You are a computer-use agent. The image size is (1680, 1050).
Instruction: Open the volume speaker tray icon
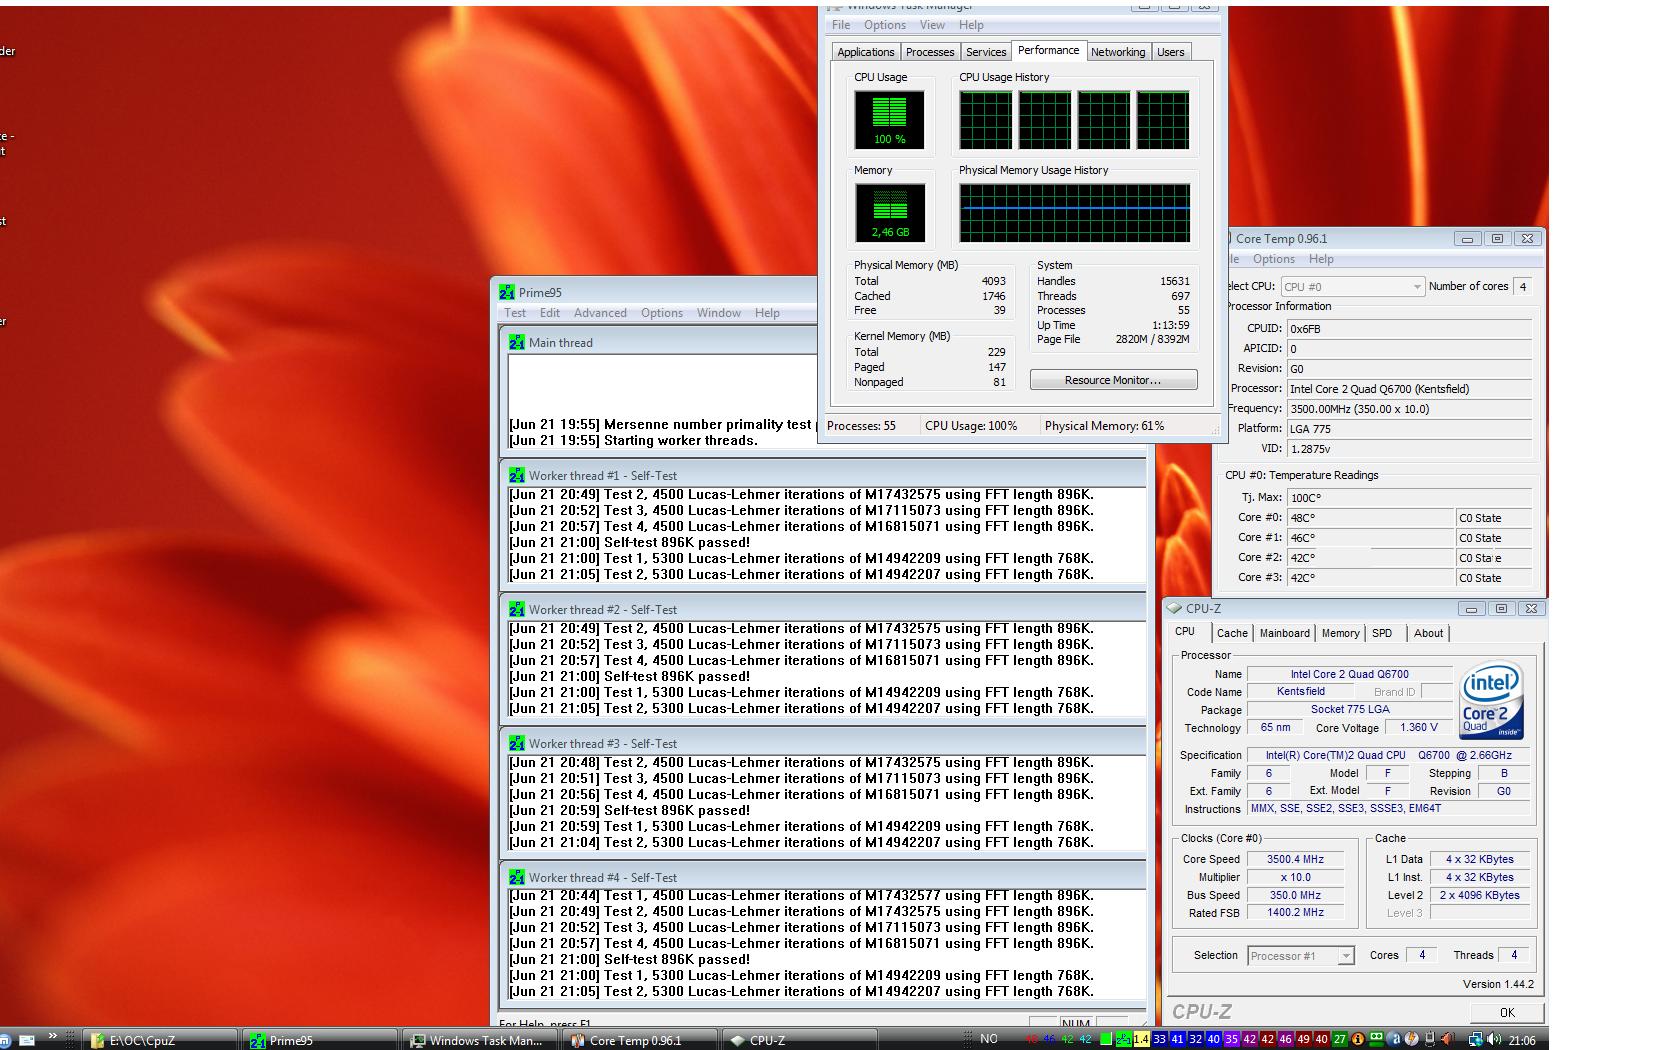[1494, 1039]
